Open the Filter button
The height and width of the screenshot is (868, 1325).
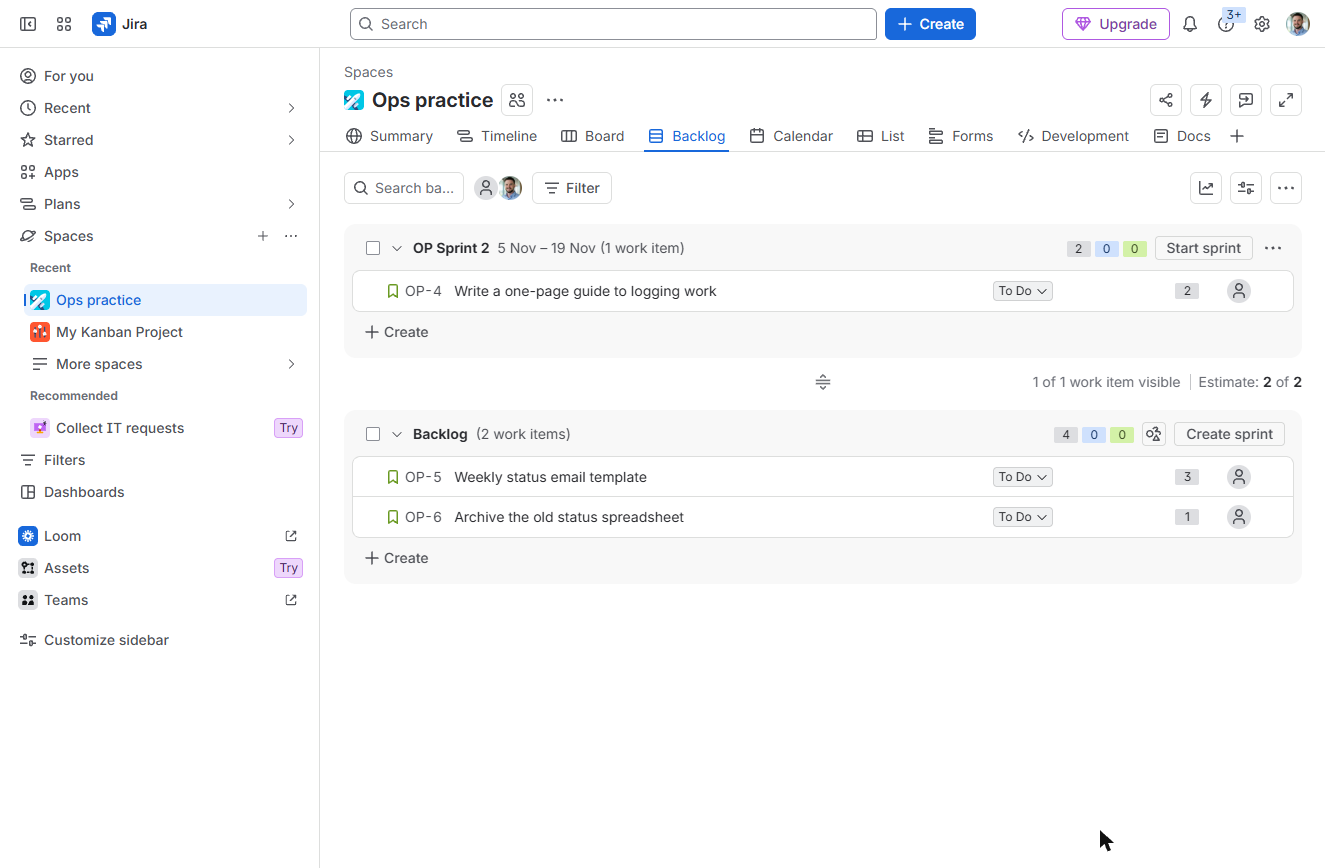click(x=572, y=188)
